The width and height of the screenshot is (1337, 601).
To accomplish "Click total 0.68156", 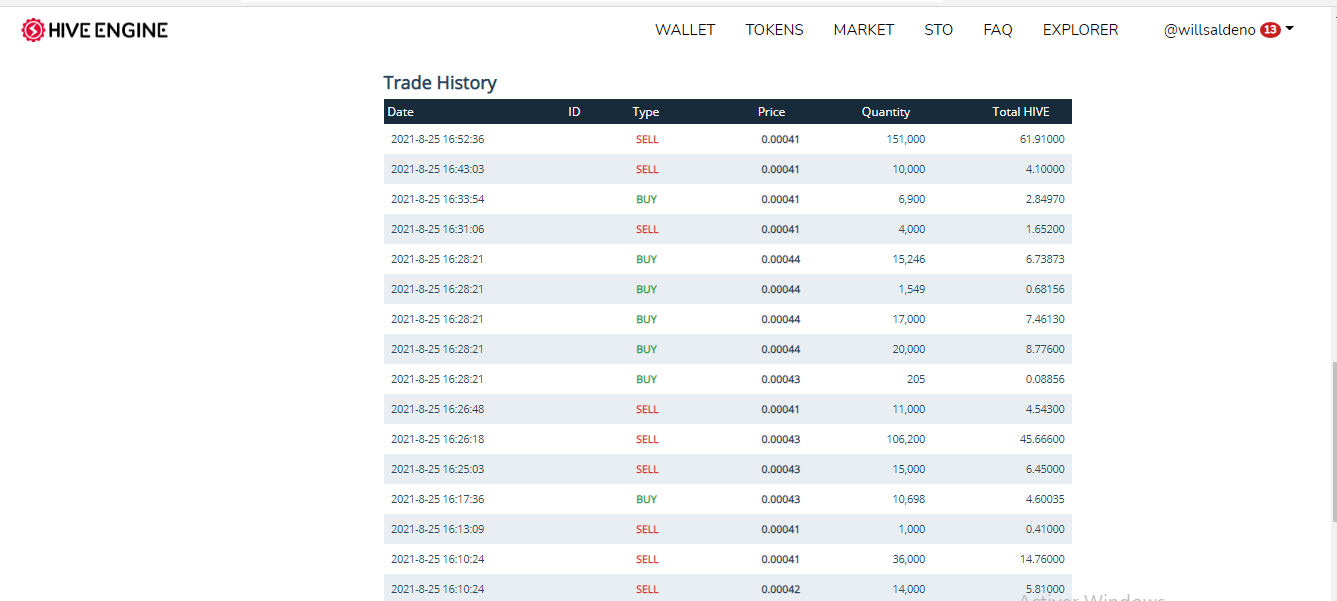I will pos(1045,289).
